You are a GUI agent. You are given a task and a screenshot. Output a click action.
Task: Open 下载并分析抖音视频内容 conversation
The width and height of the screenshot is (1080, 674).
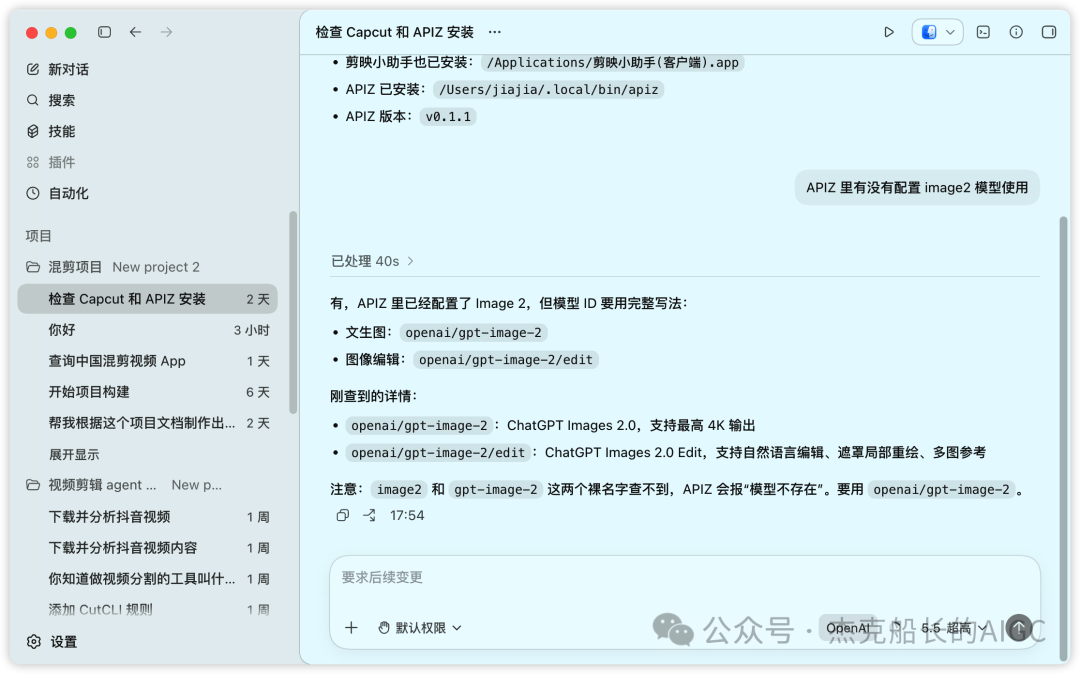(x=148, y=547)
